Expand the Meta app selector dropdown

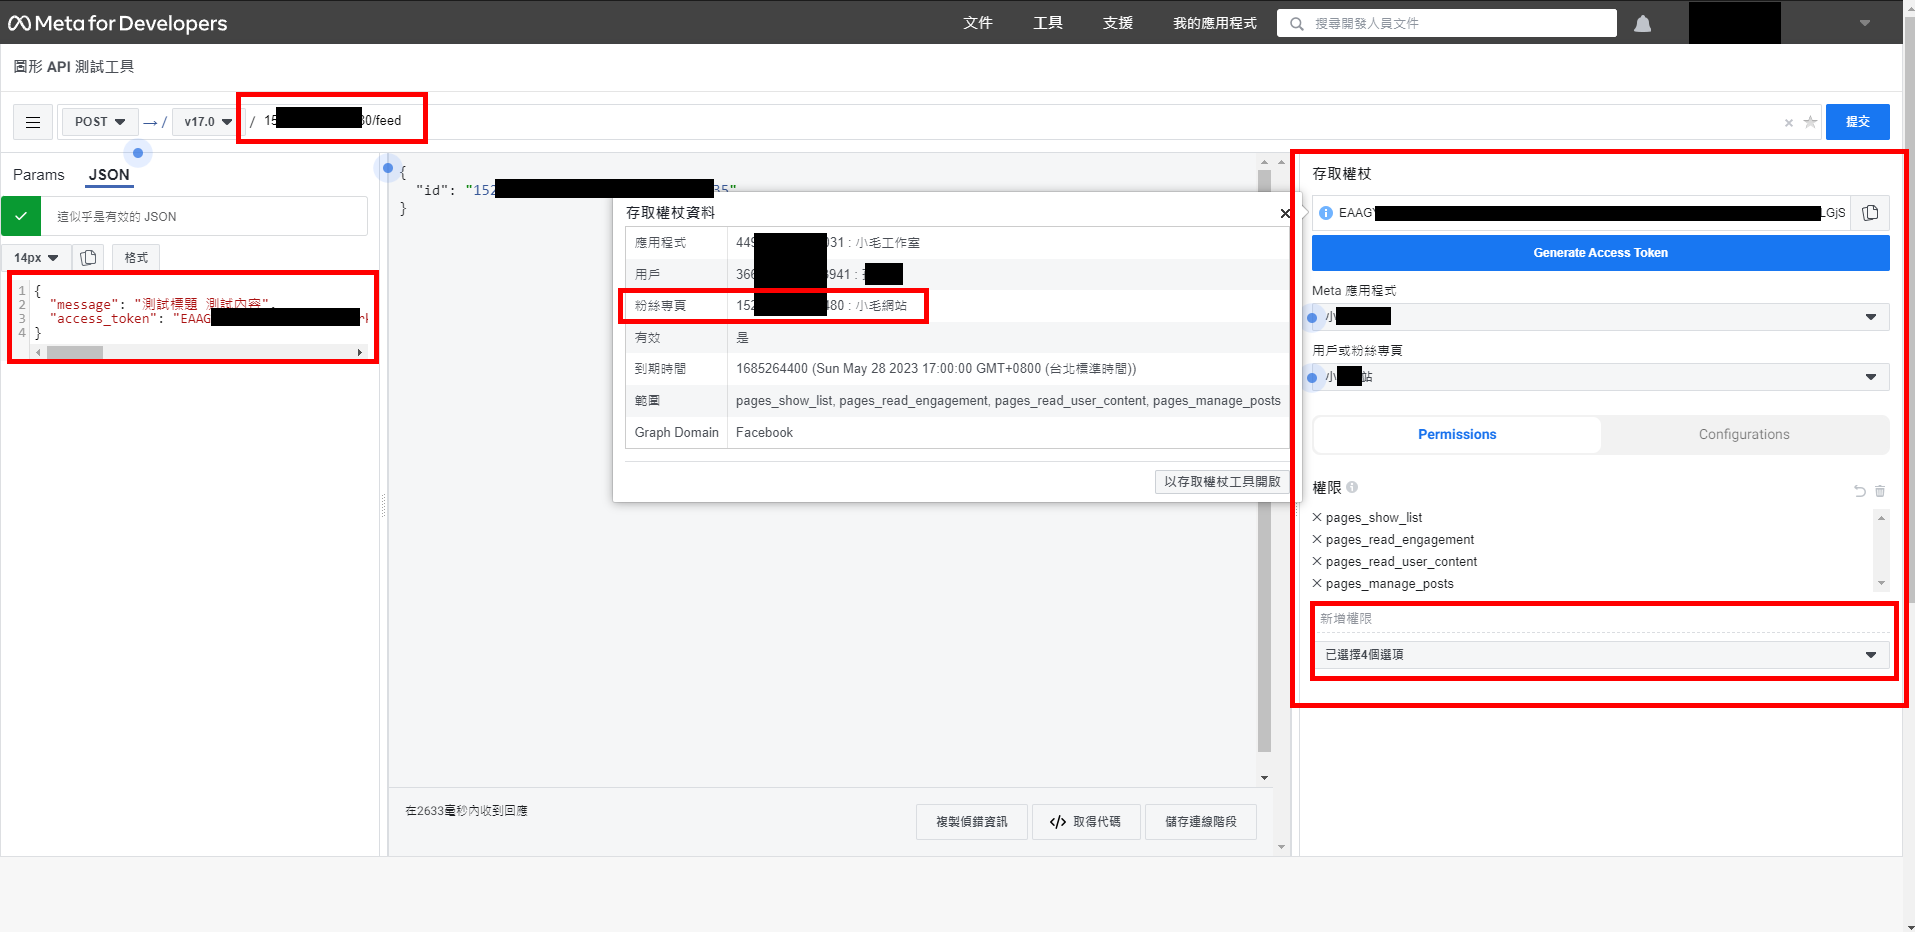(1600, 317)
